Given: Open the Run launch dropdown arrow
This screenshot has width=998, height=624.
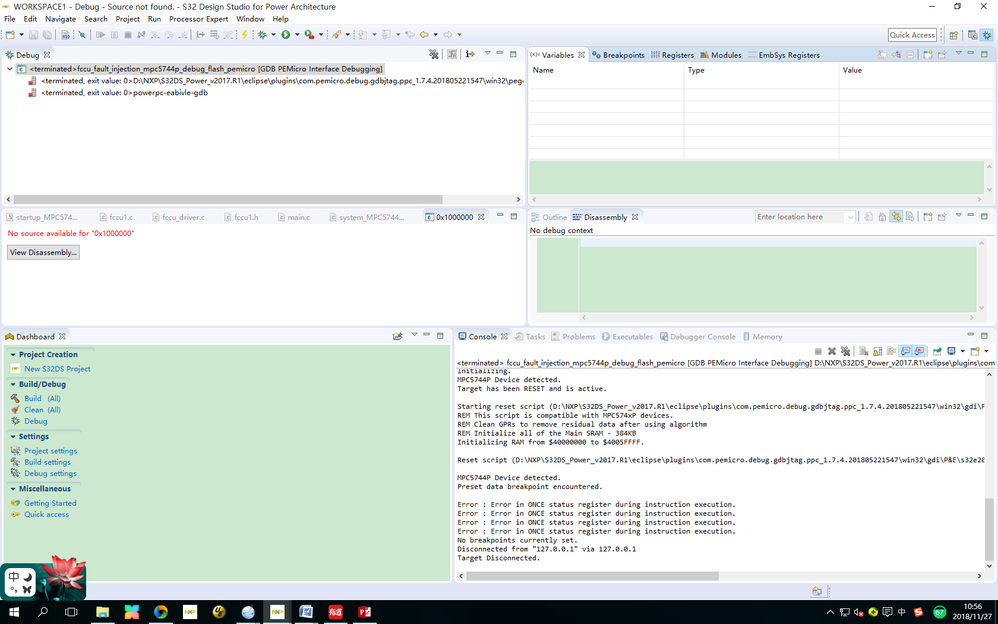Looking at the screenshot, I should click(x=297, y=34).
